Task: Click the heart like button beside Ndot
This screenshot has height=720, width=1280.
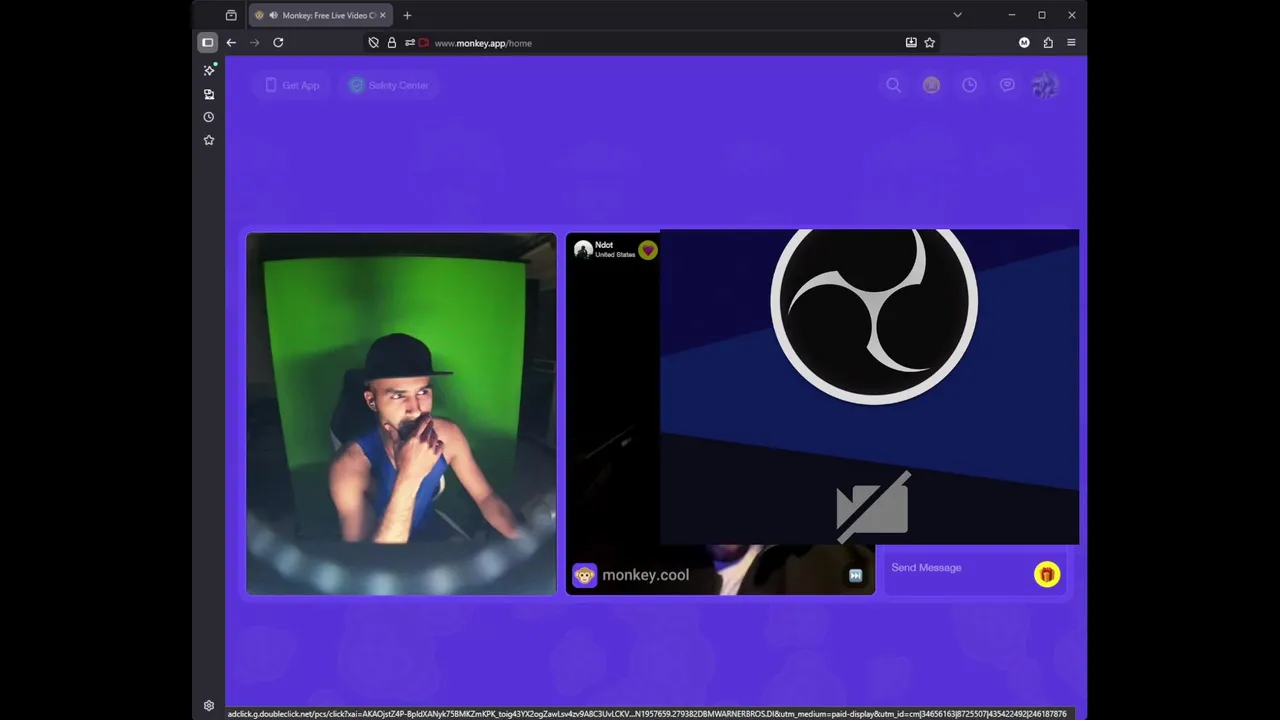Action: (648, 250)
